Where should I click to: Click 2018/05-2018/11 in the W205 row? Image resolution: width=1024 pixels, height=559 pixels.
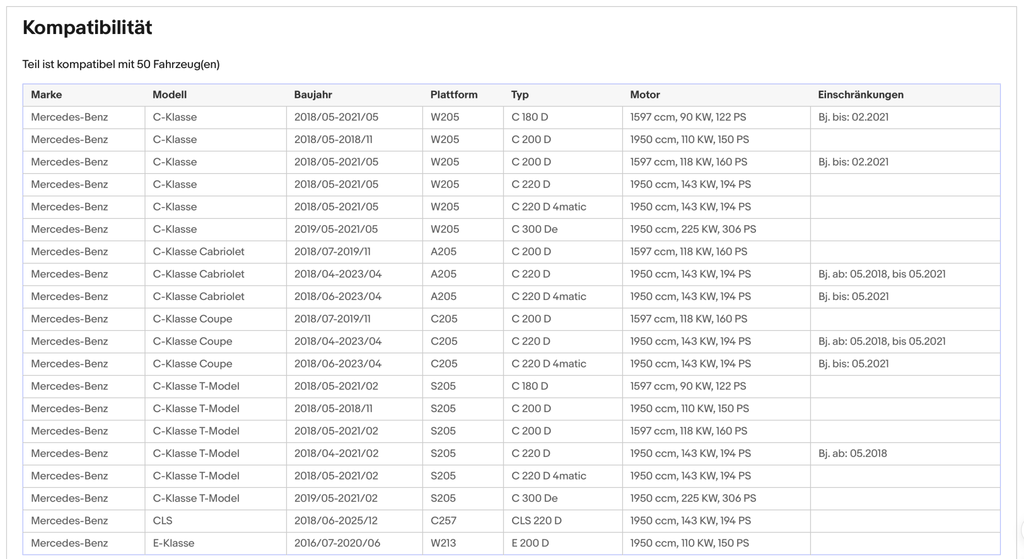[x=333, y=140]
